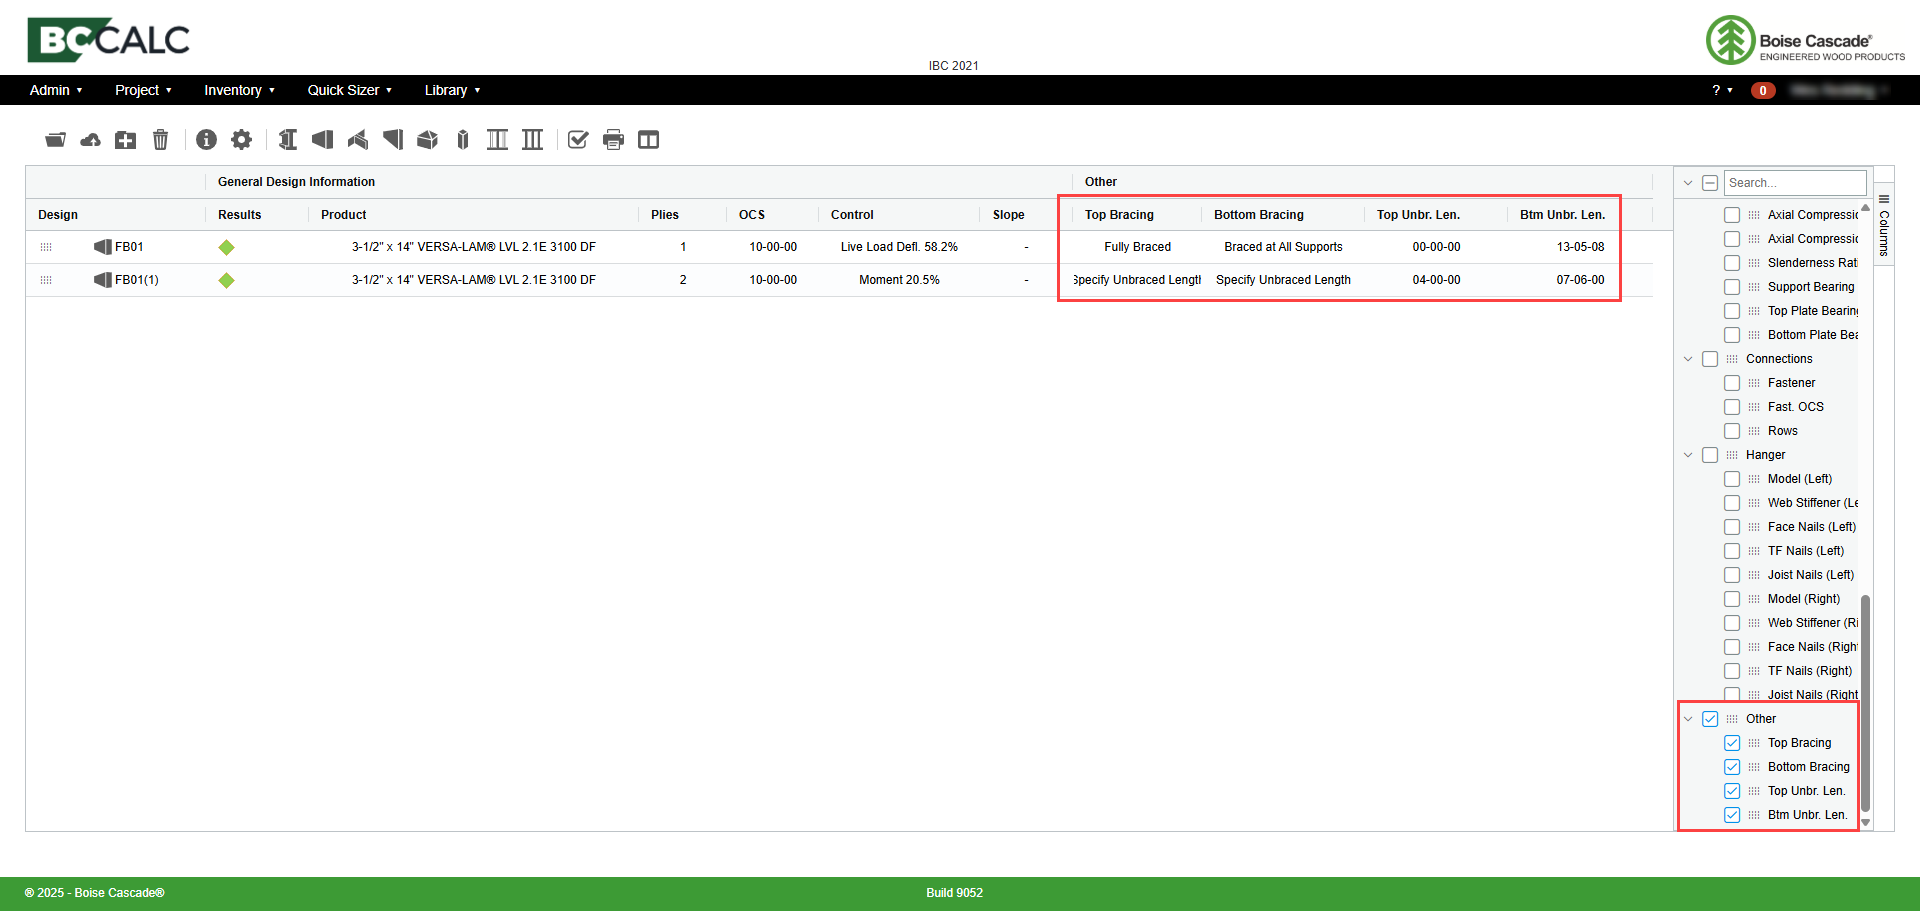The width and height of the screenshot is (1920, 911).
Task: Click the green result diamond for FB01(1)
Action: [x=227, y=280]
